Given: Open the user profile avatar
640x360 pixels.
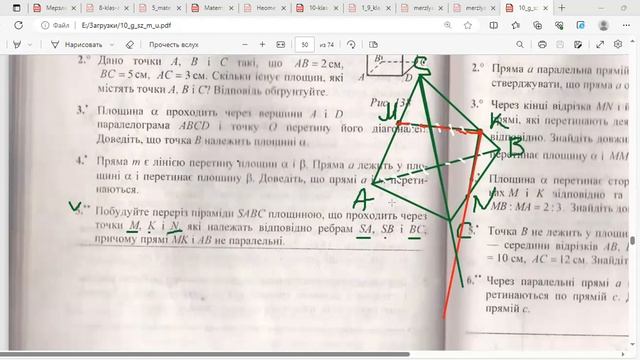Looking at the screenshot, I should coord(603,25).
